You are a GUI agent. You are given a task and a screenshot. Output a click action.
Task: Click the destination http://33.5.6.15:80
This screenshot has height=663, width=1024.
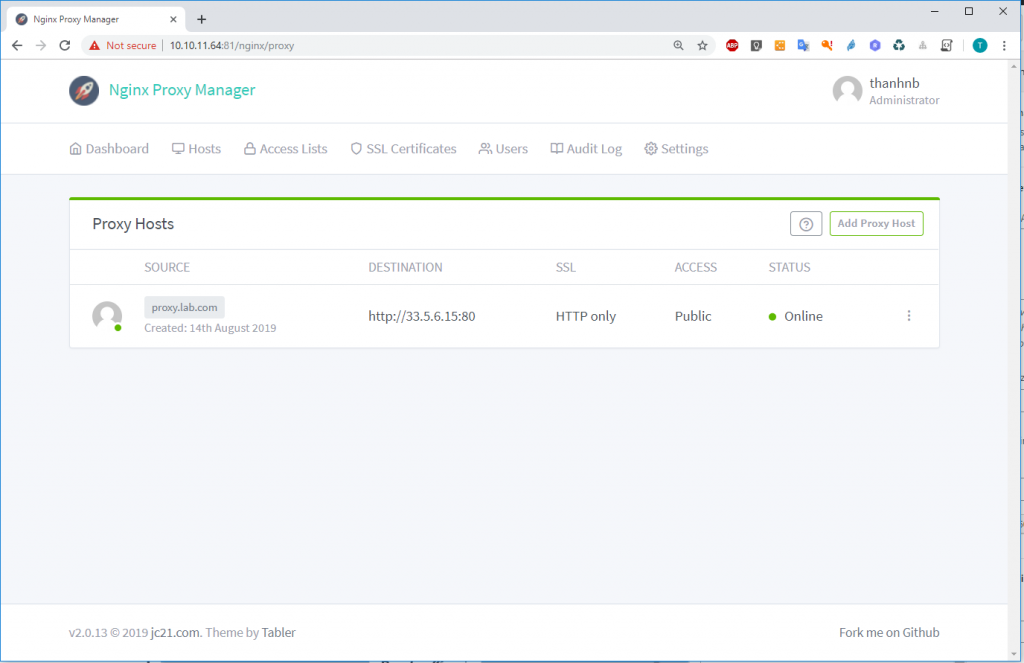(x=421, y=316)
